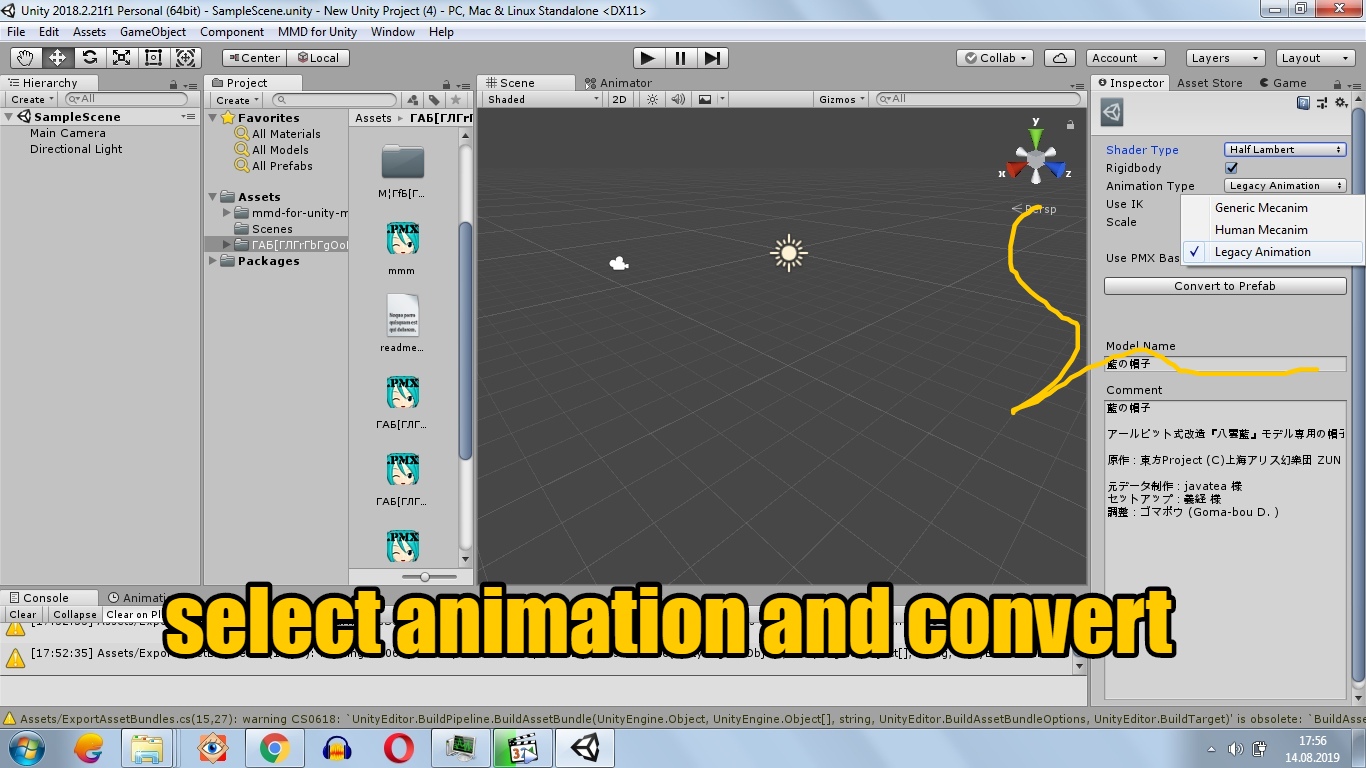Uncheck the Rigidbody checkbox
The height and width of the screenshot is (768, 1366).
click(x=1231, y=168)
